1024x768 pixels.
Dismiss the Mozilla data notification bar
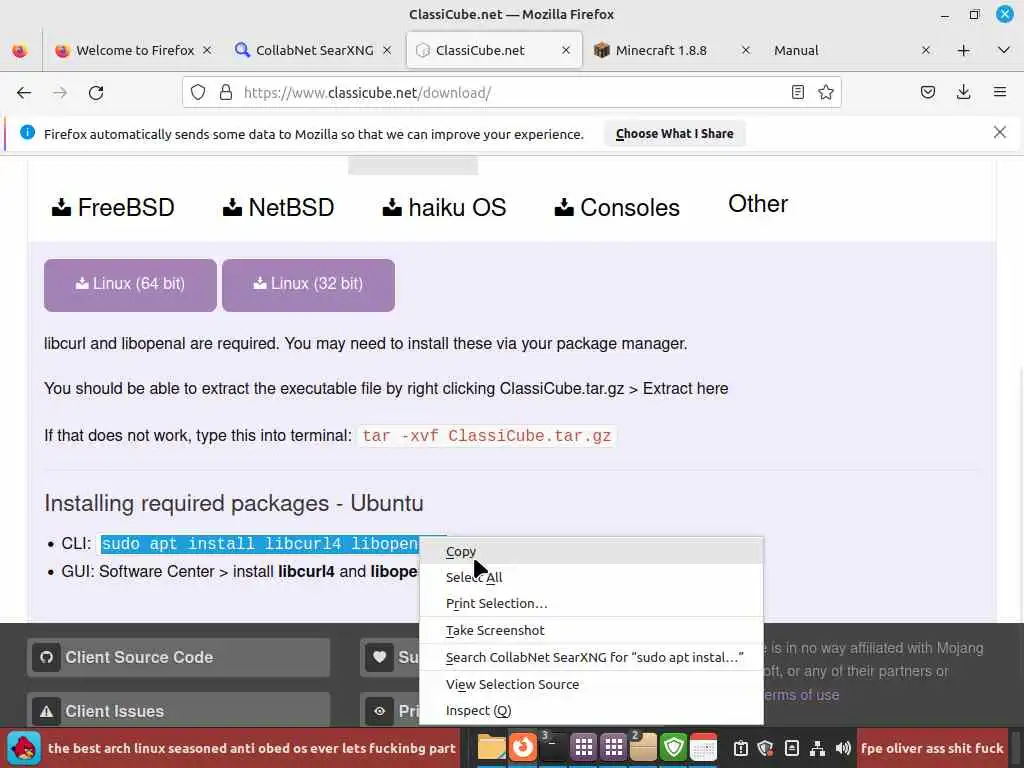pos(999,133)
